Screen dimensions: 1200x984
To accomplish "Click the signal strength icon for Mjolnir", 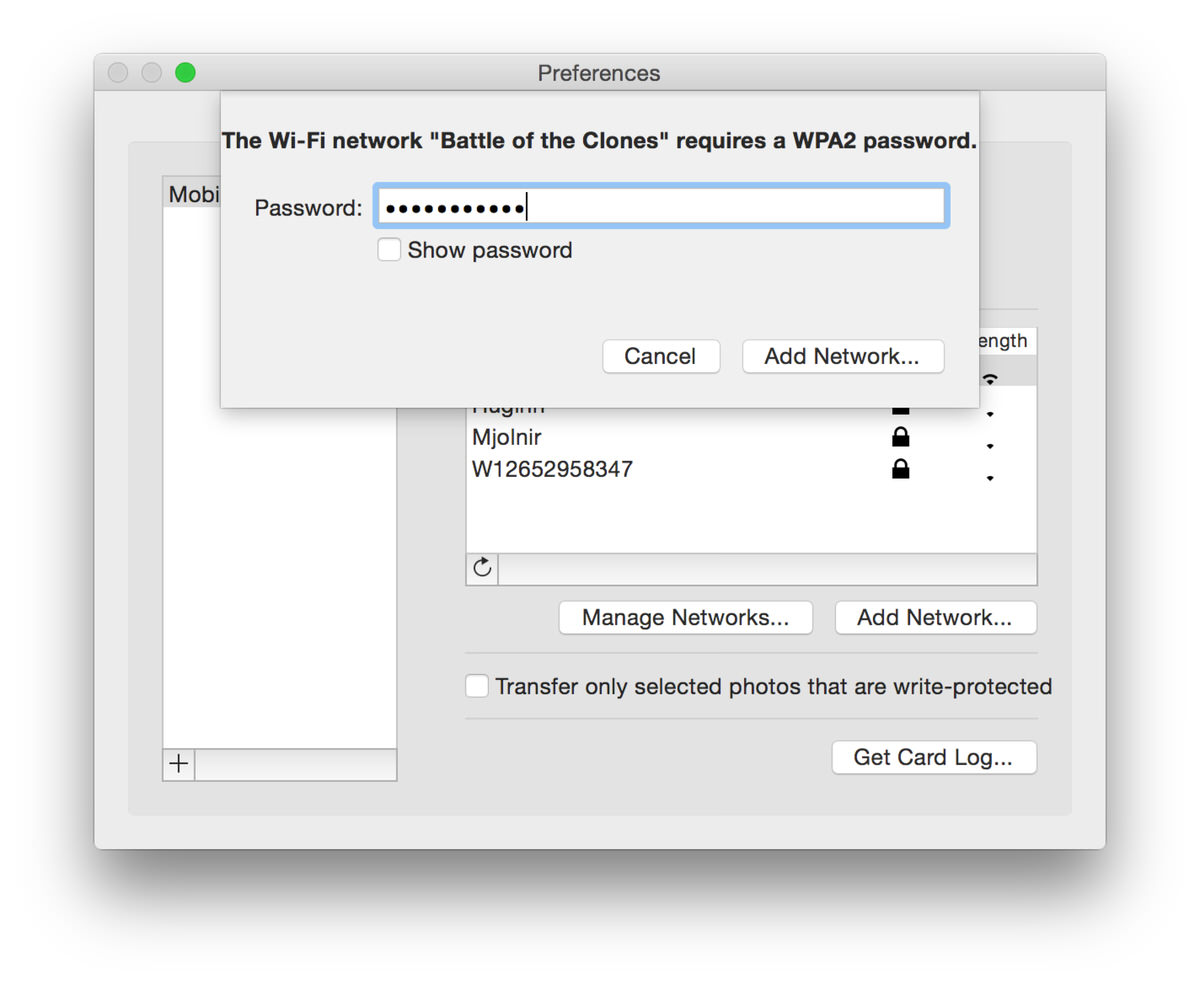I will (x=990, y=446).
